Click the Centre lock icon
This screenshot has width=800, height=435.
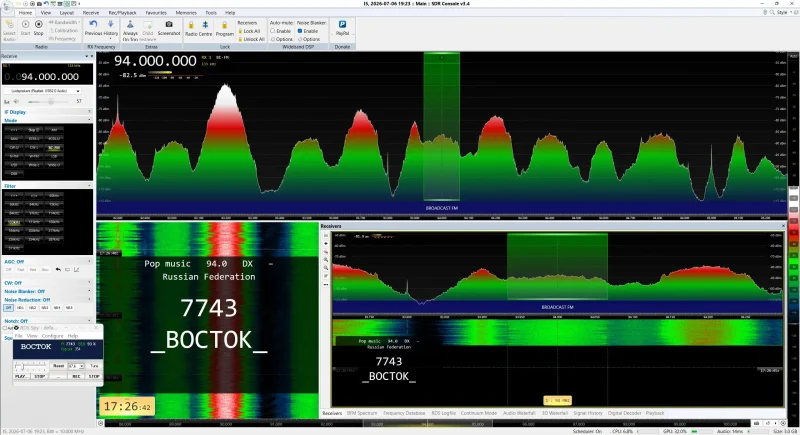click(x=205, y=25)
